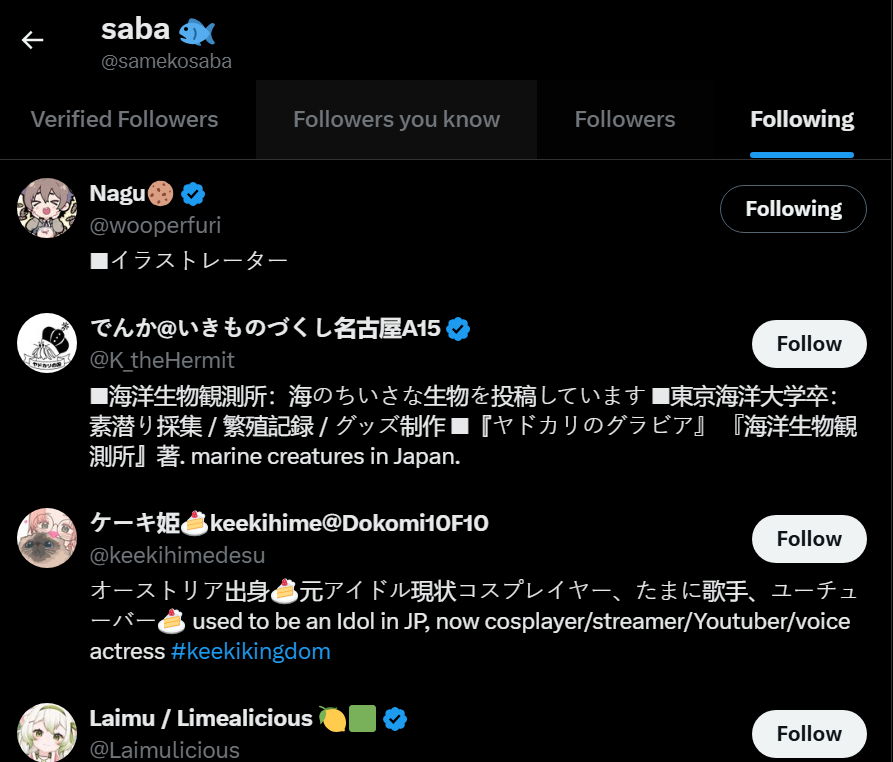This screenshot has width=893, height=762.
Task: Open K_theHermit's hermit crab avatar
Action: tap(47, 343)
